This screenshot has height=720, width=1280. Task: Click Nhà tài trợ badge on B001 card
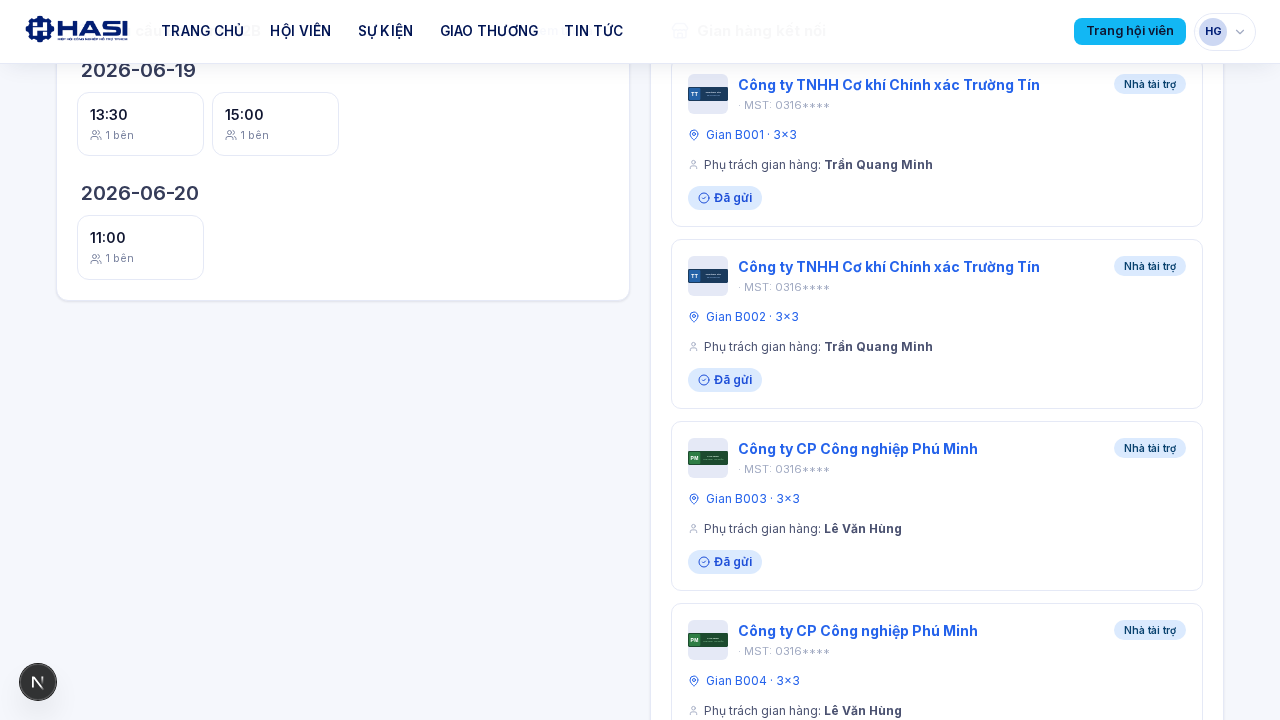click(x=1150, y=84)
